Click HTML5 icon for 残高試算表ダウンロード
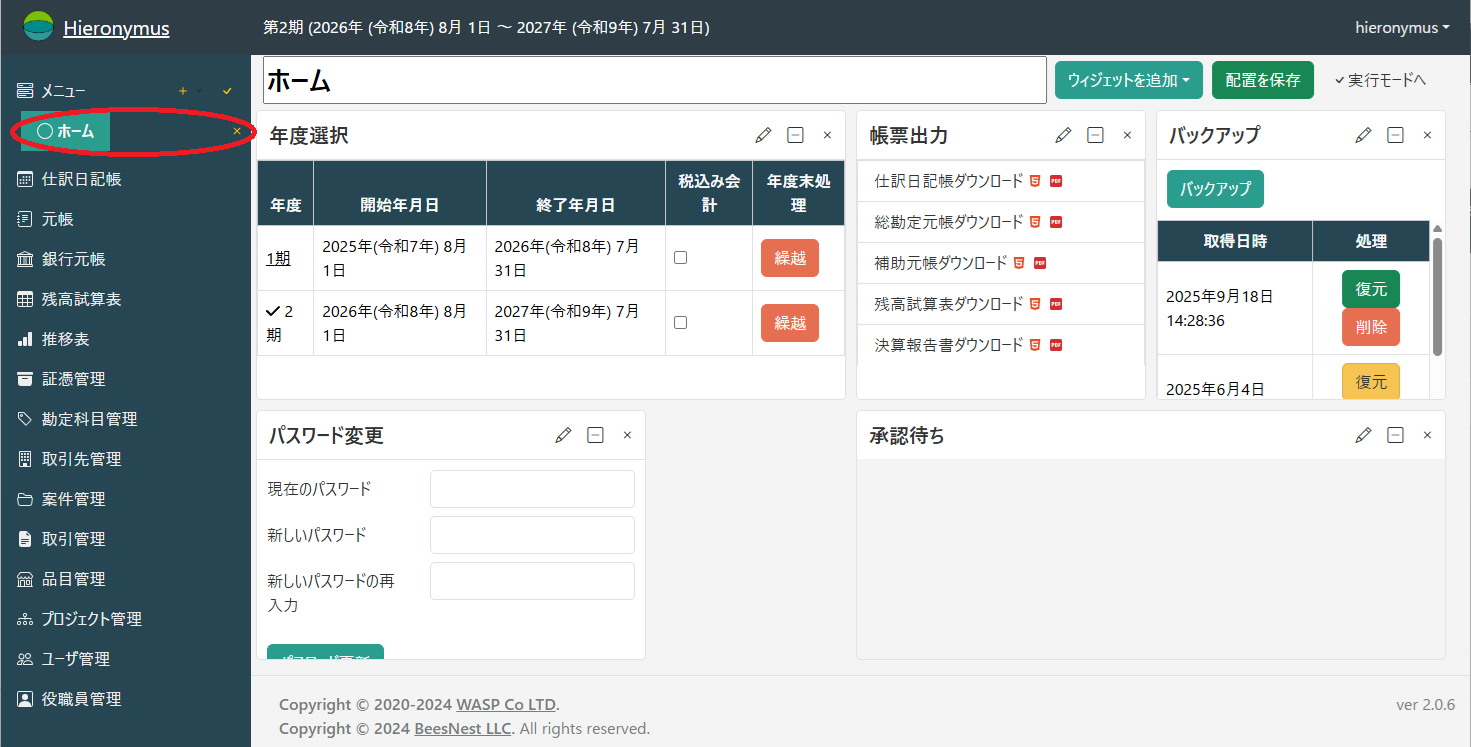The width and height of the screenshot is (1471, 747). coord(1035,304)
